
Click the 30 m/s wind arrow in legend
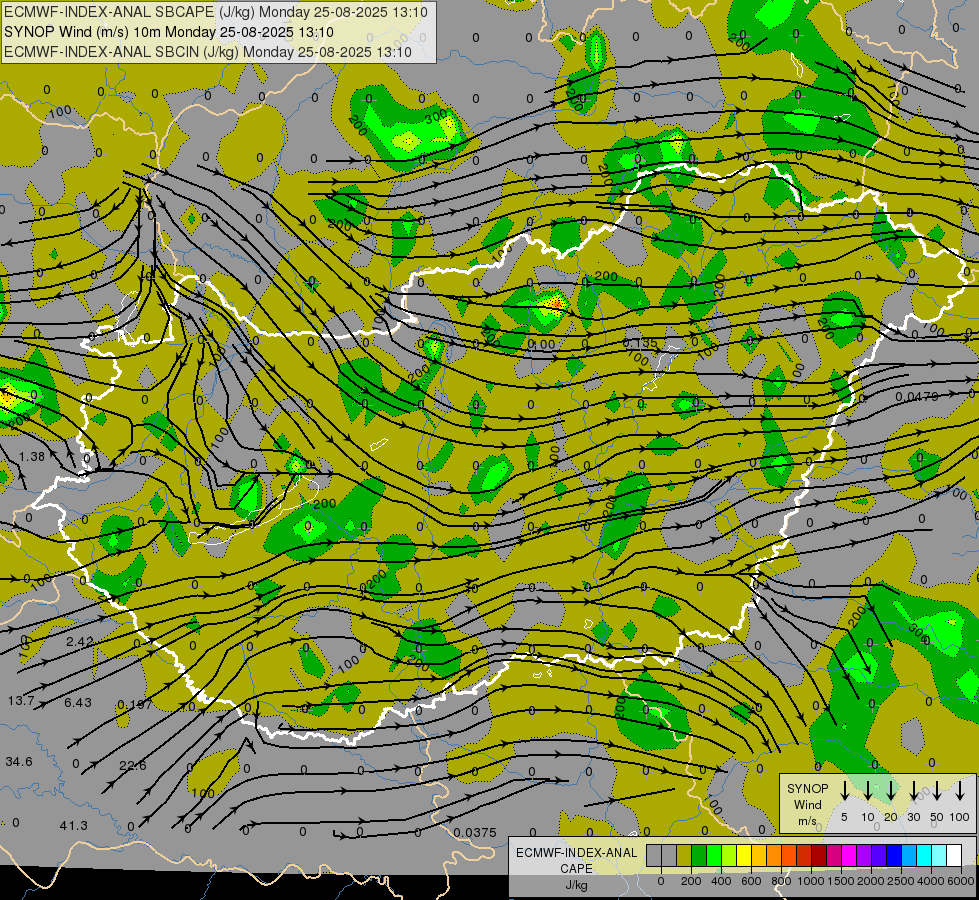(x=914, y=791)
